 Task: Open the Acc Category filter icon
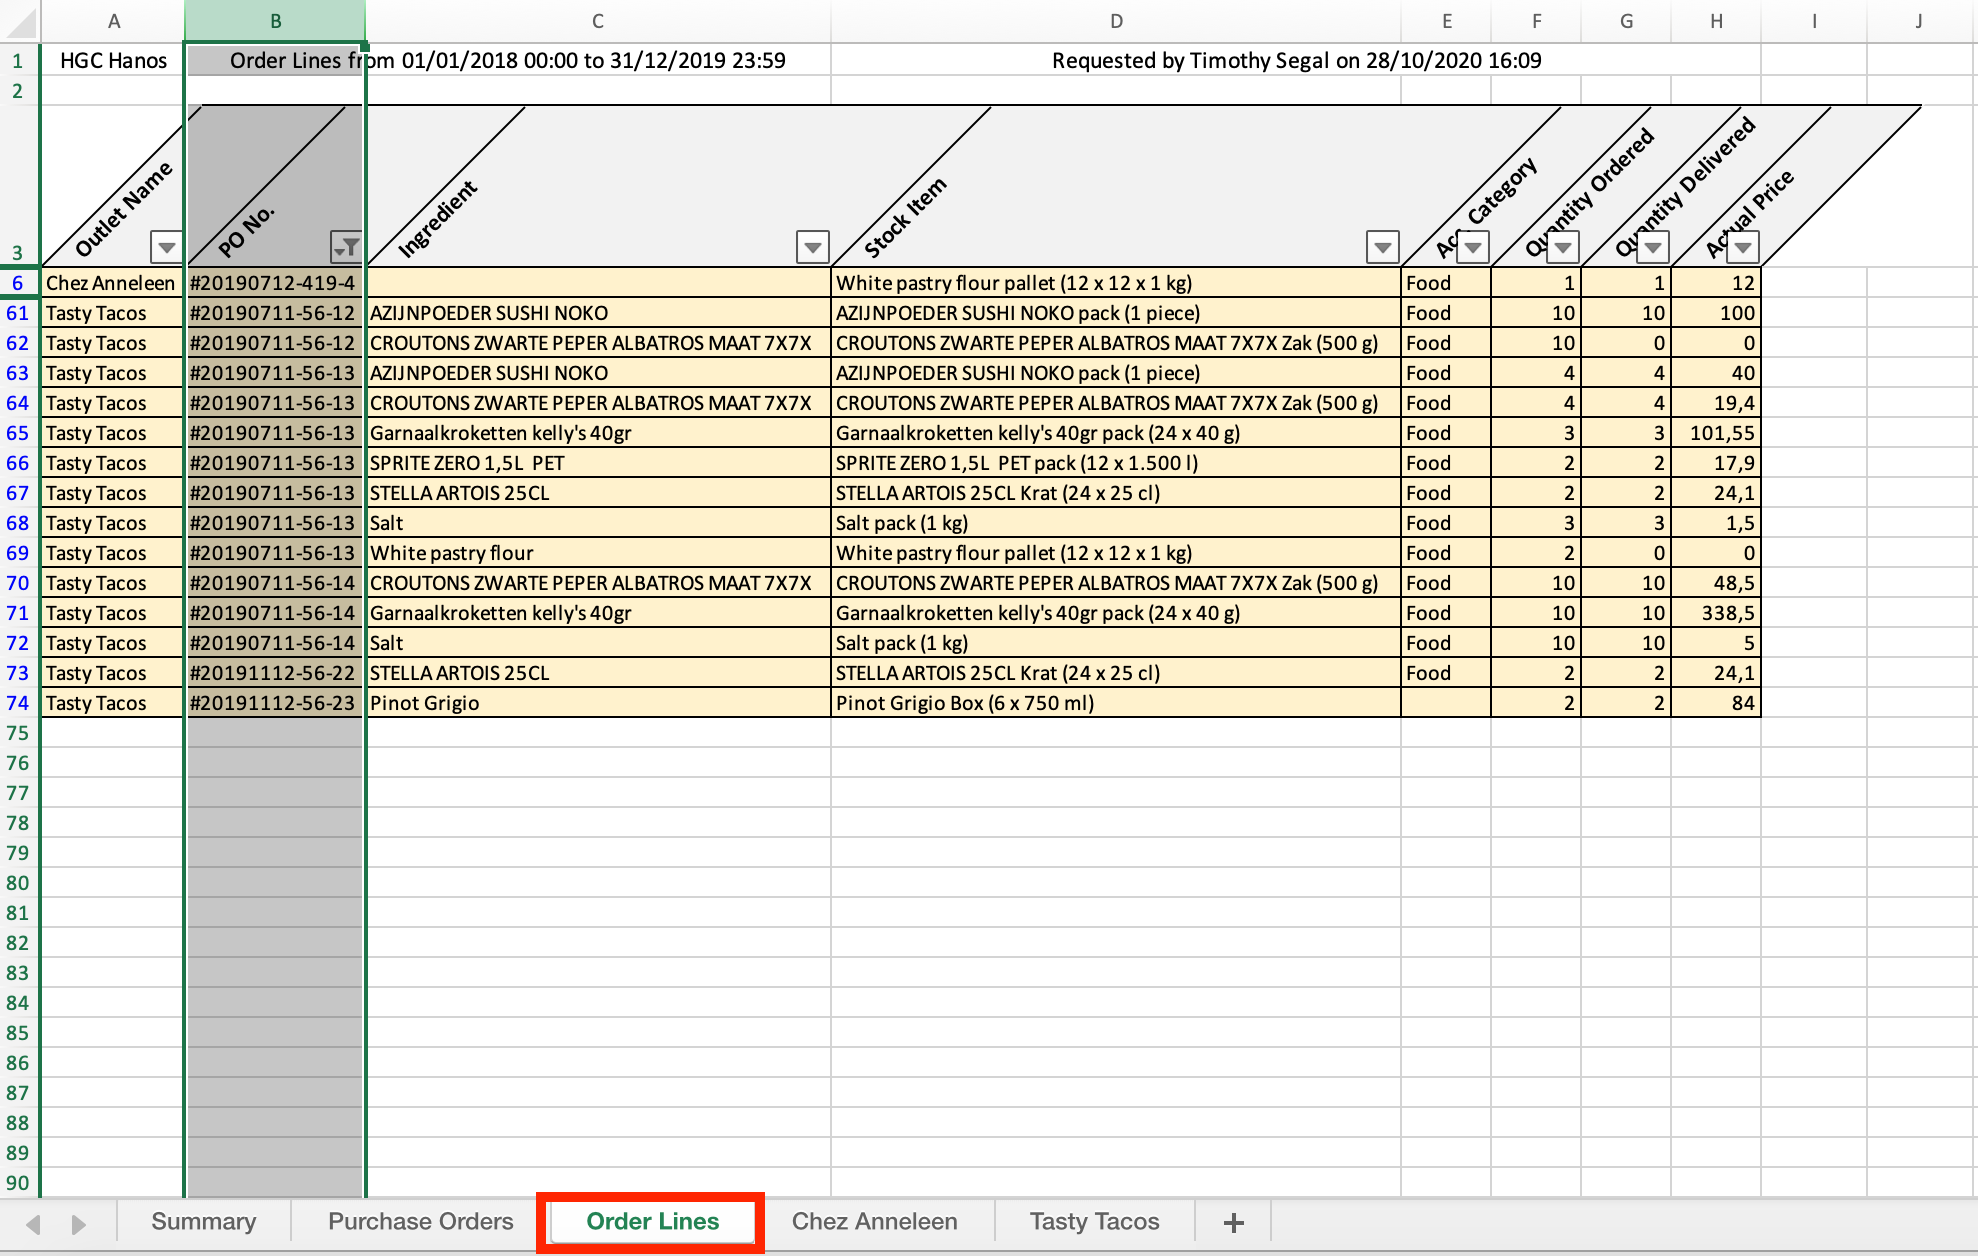click(x=1472, y=246)
